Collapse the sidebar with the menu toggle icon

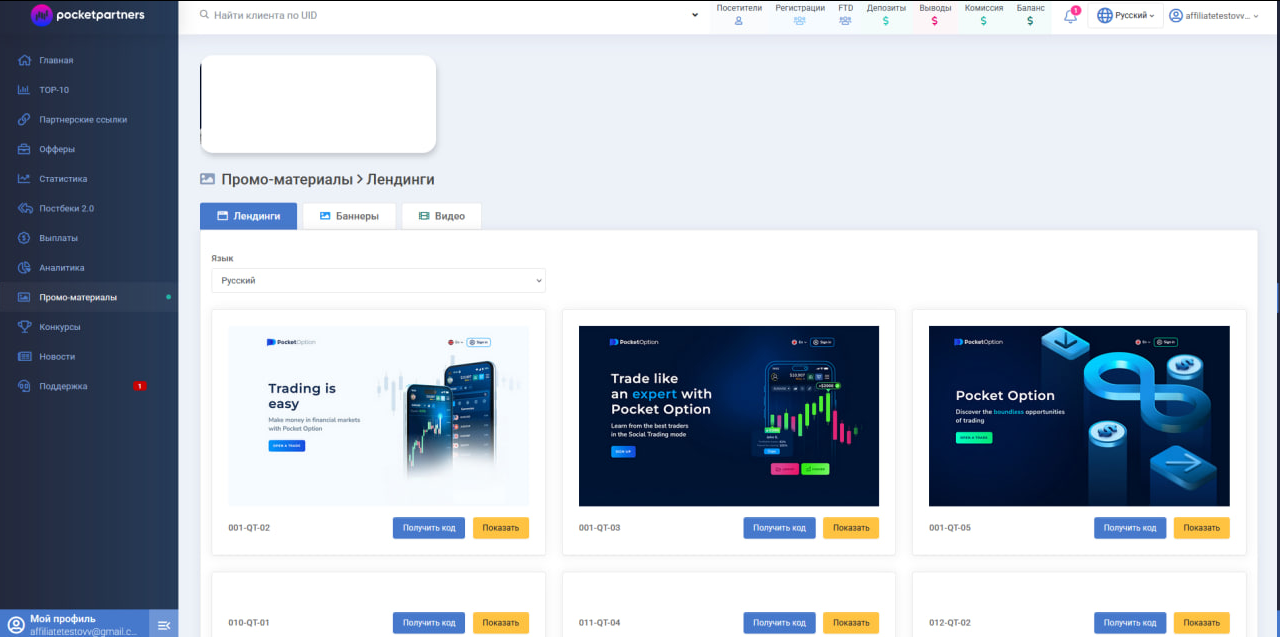pos(165,625)
